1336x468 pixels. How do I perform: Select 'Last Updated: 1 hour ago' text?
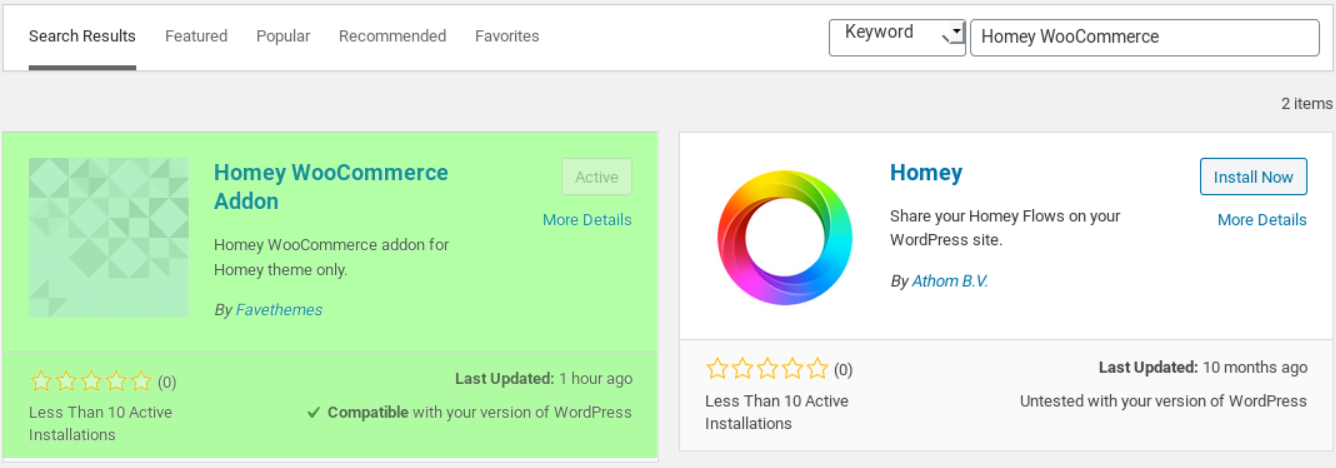[543, 379]
